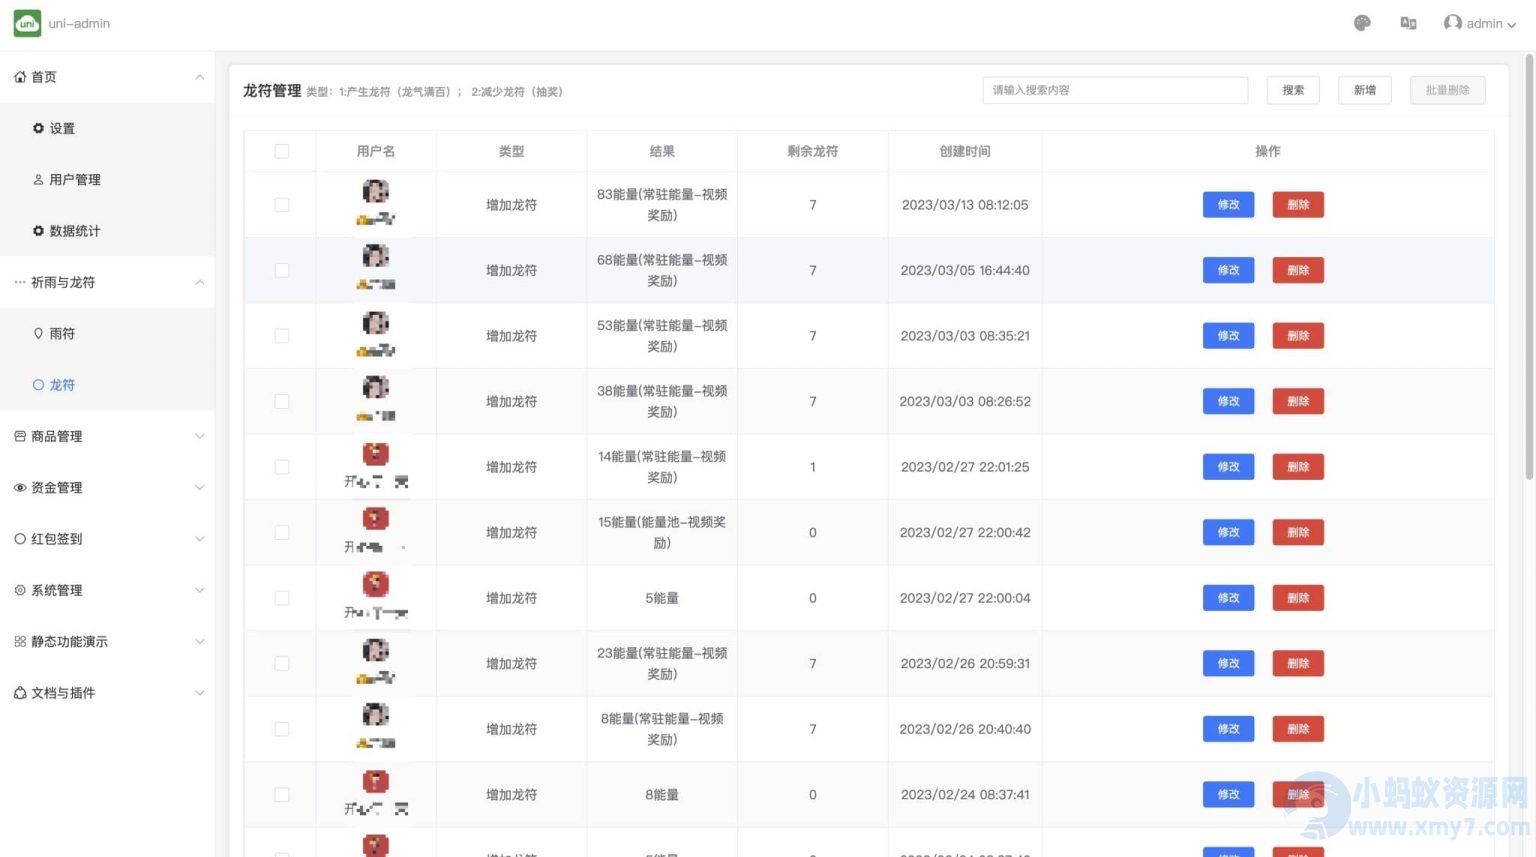Click the grid icon beside 静态功能演示
The height and width of the screenshot is (857, 1536).
(20, 642)
